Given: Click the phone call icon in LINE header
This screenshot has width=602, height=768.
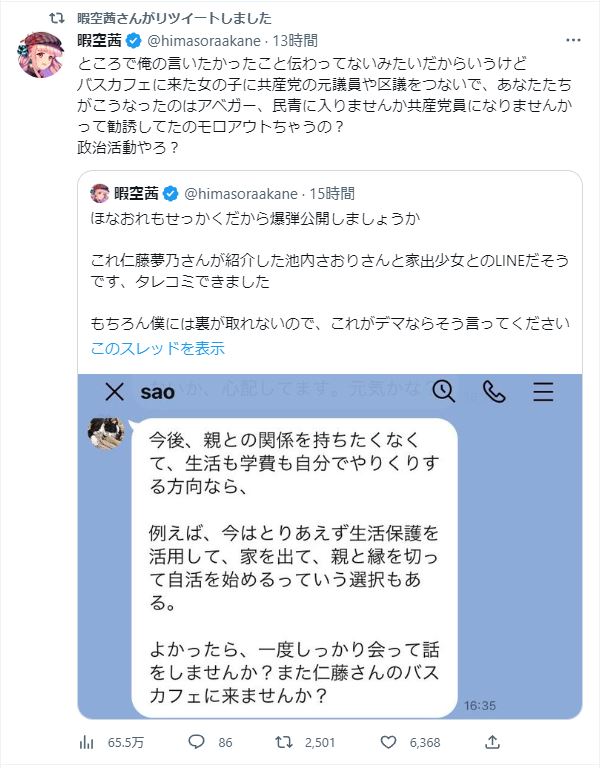Looking at the screenshot, I should 494,392.
